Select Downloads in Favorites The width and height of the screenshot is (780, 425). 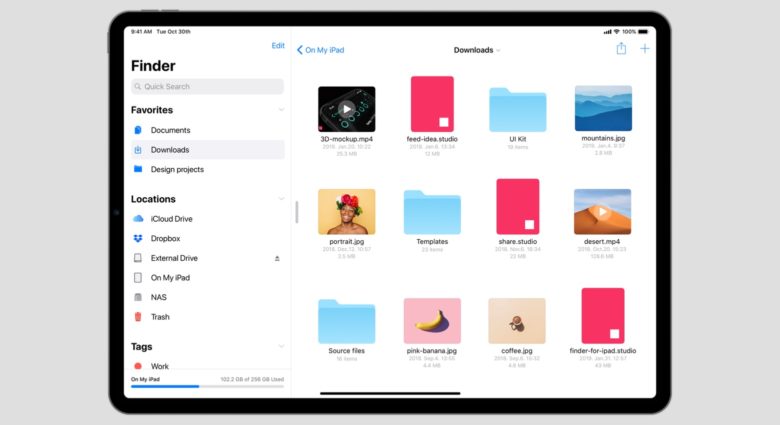pyautogui.click(x=207, y=150)
